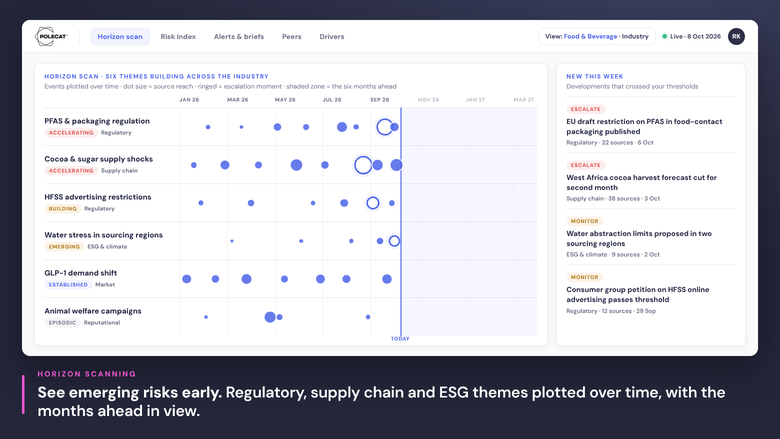Click the MAY 26 timeline column header

pyautogui.click(x=285, y=100)
